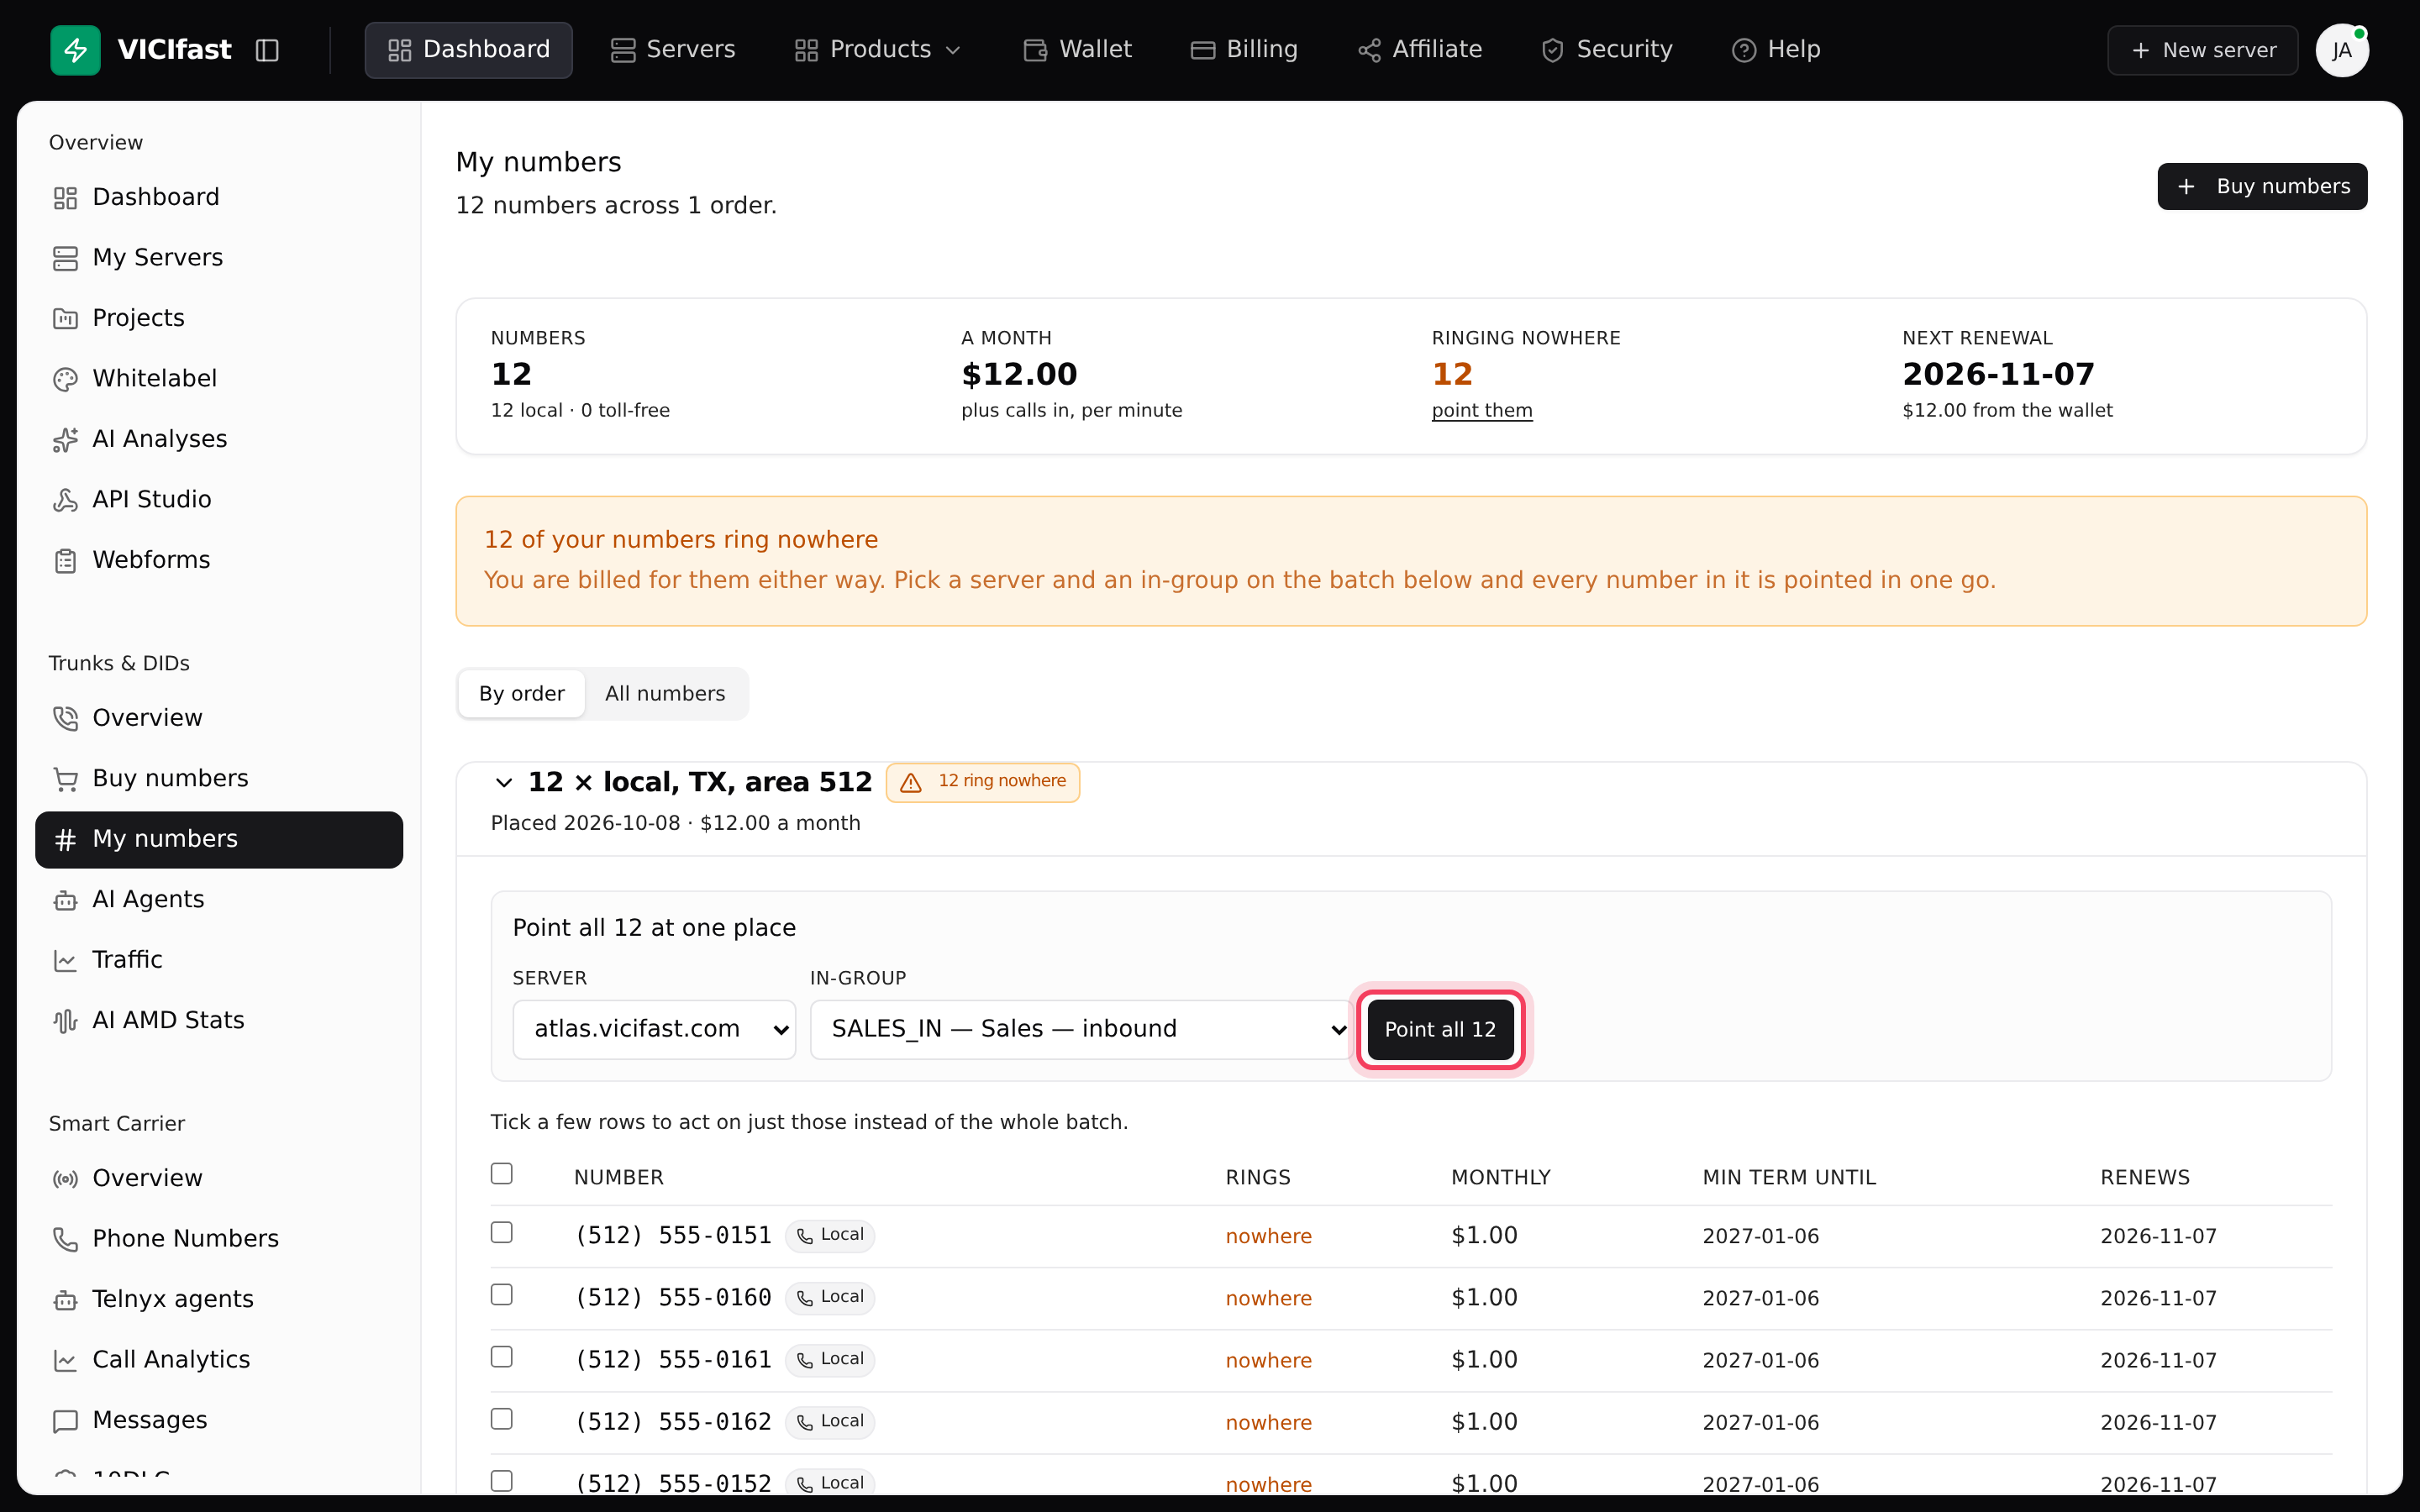The width and height of the screenshot is (2420, 1512).
Task: Click the VICIfast lightning logo icon
Action: [75, 50]
